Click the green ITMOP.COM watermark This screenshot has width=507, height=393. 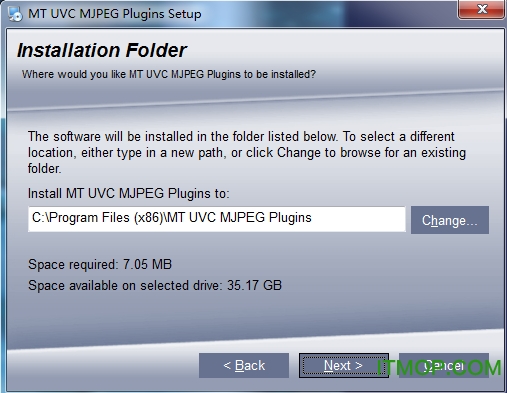point(439,367)
